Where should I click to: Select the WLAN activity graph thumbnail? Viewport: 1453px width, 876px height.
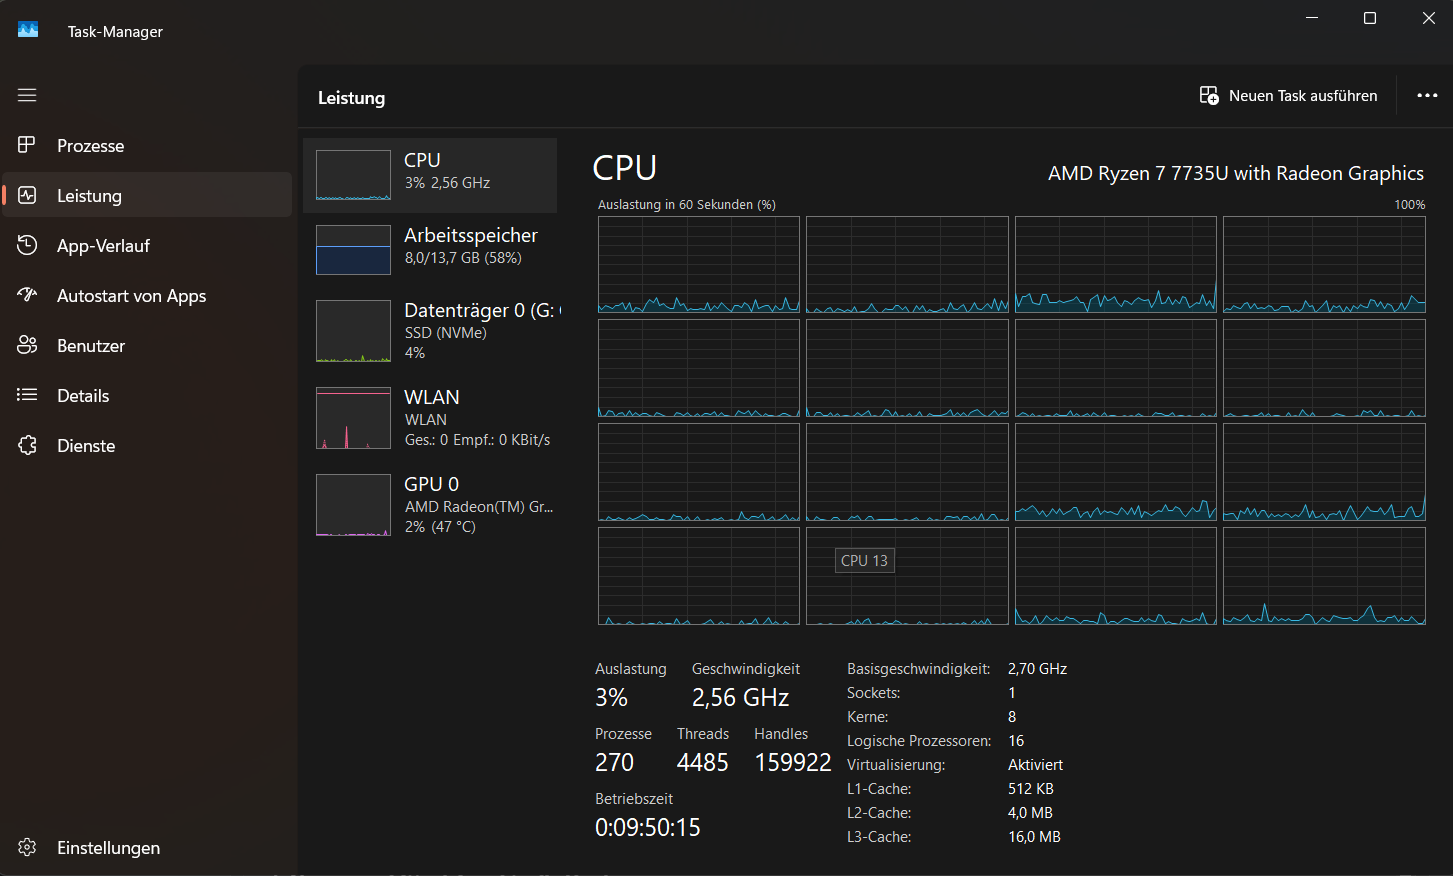tap(353, 418)
